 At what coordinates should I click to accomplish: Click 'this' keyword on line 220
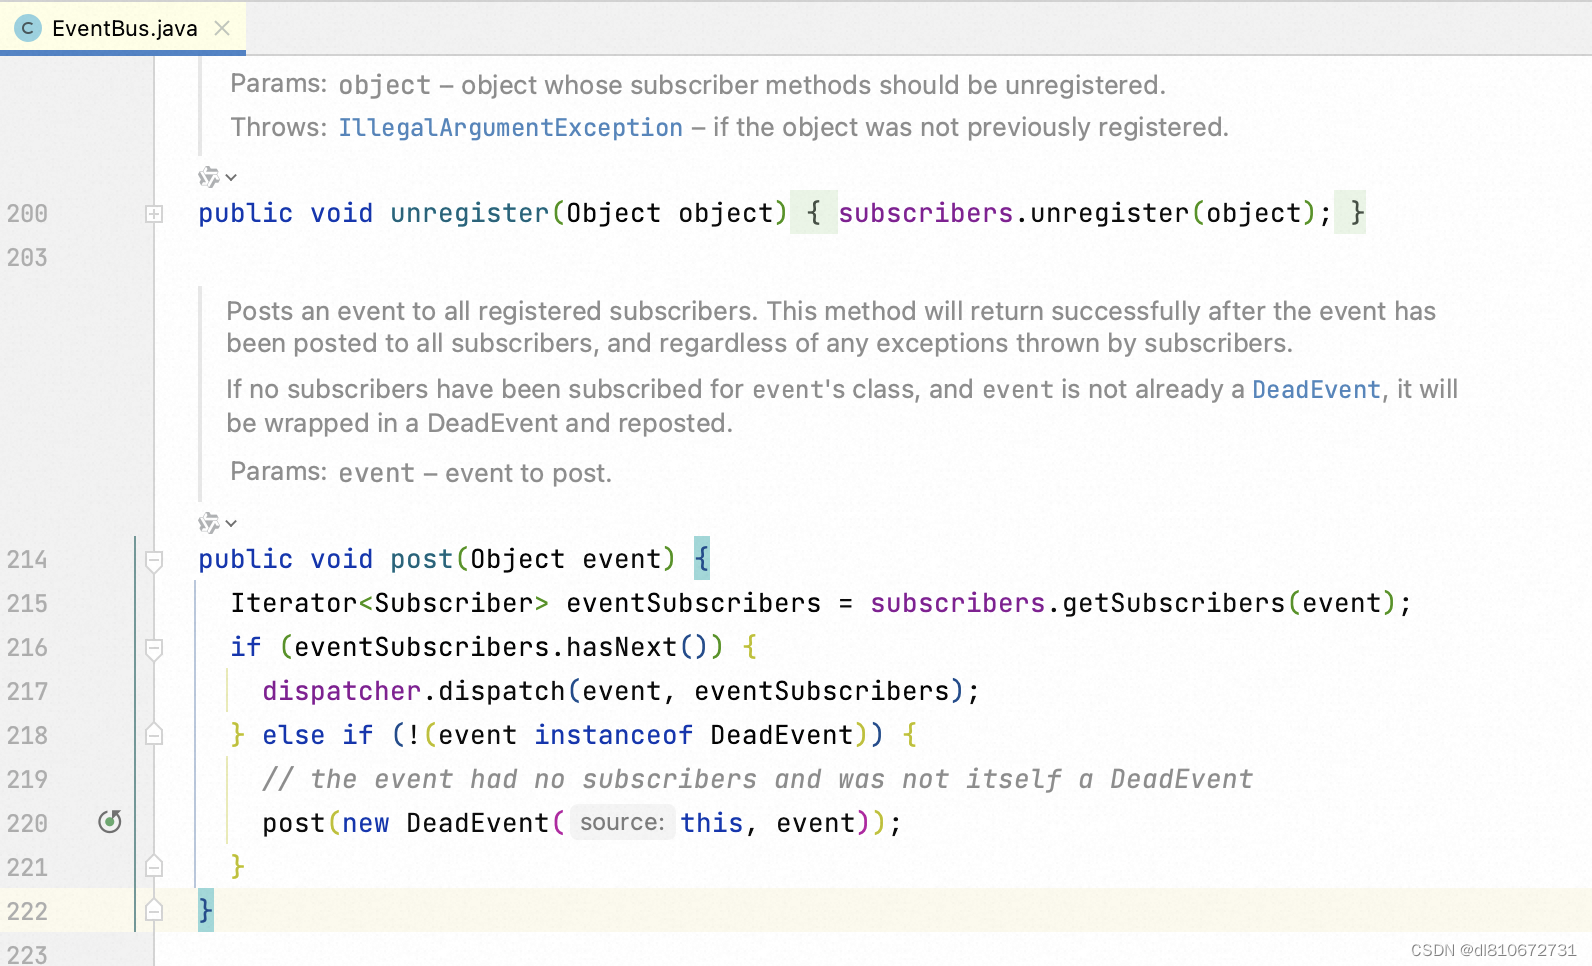click(712, 823)
